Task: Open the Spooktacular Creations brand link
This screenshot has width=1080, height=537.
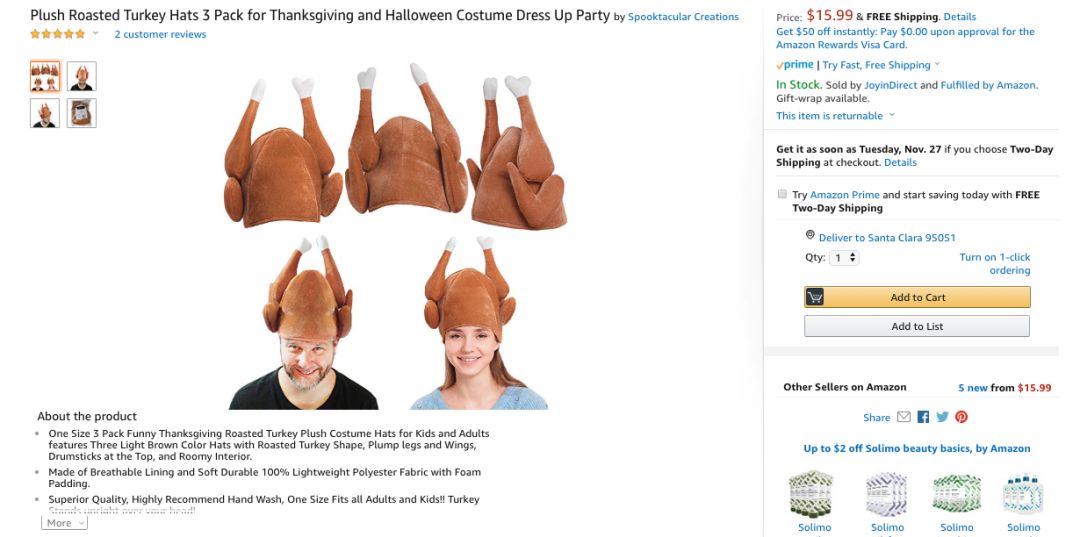Action: (683, 17)
